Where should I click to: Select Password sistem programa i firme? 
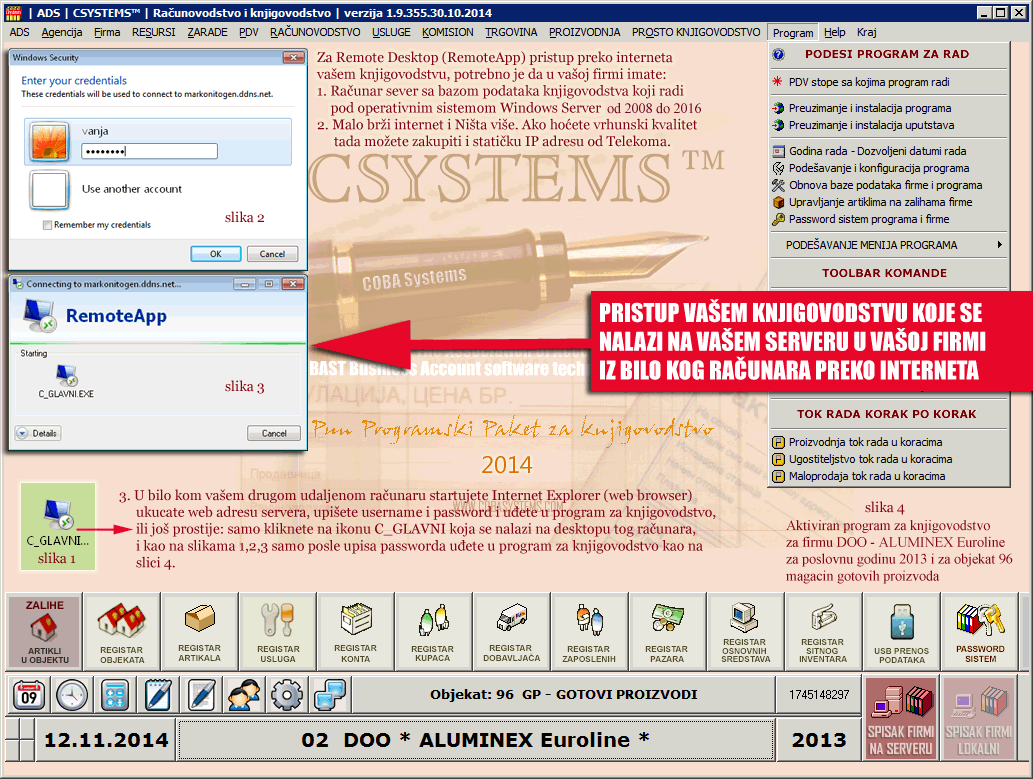point(889,219)
